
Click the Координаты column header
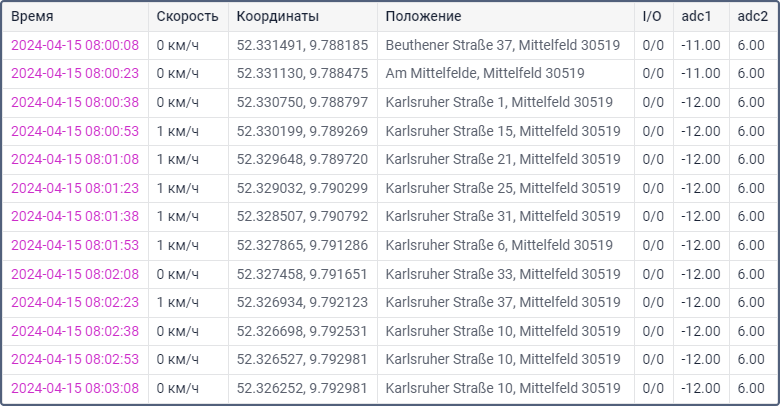(x=278, y=17)
